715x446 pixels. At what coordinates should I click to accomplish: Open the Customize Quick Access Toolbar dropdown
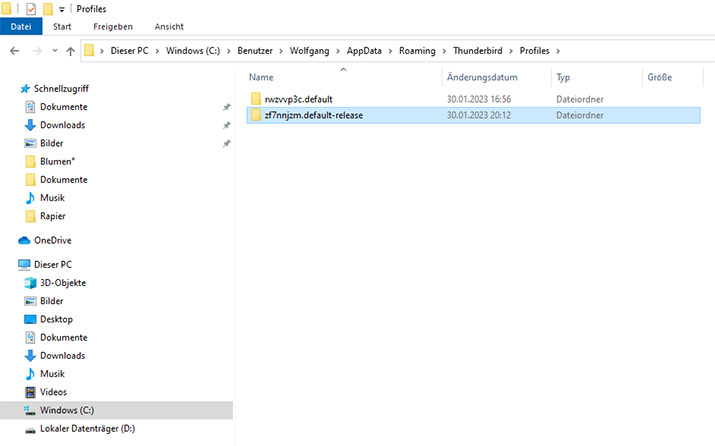pos(62,9)
